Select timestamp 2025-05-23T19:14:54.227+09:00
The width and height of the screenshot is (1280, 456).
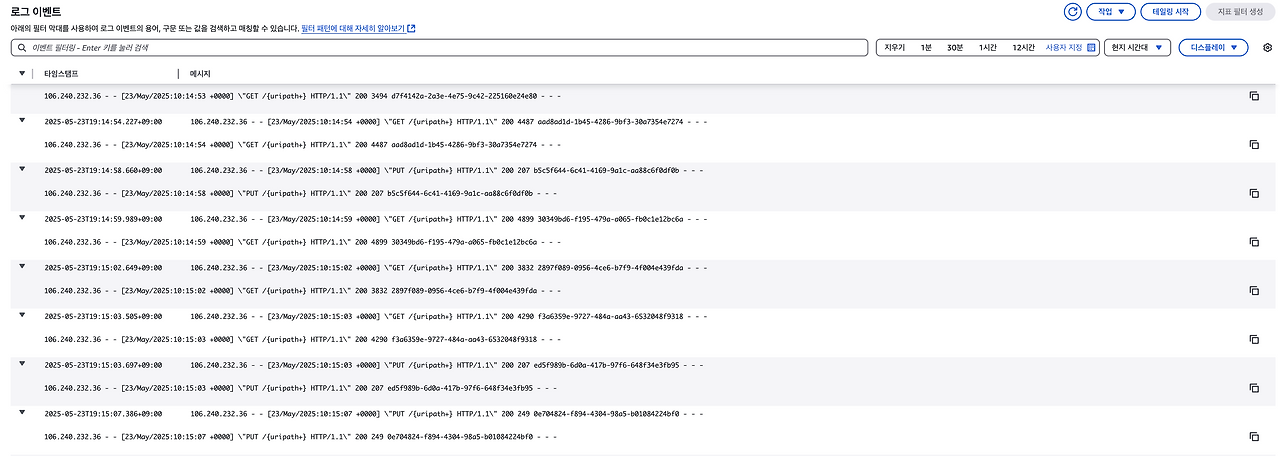(x=103, y=121)
